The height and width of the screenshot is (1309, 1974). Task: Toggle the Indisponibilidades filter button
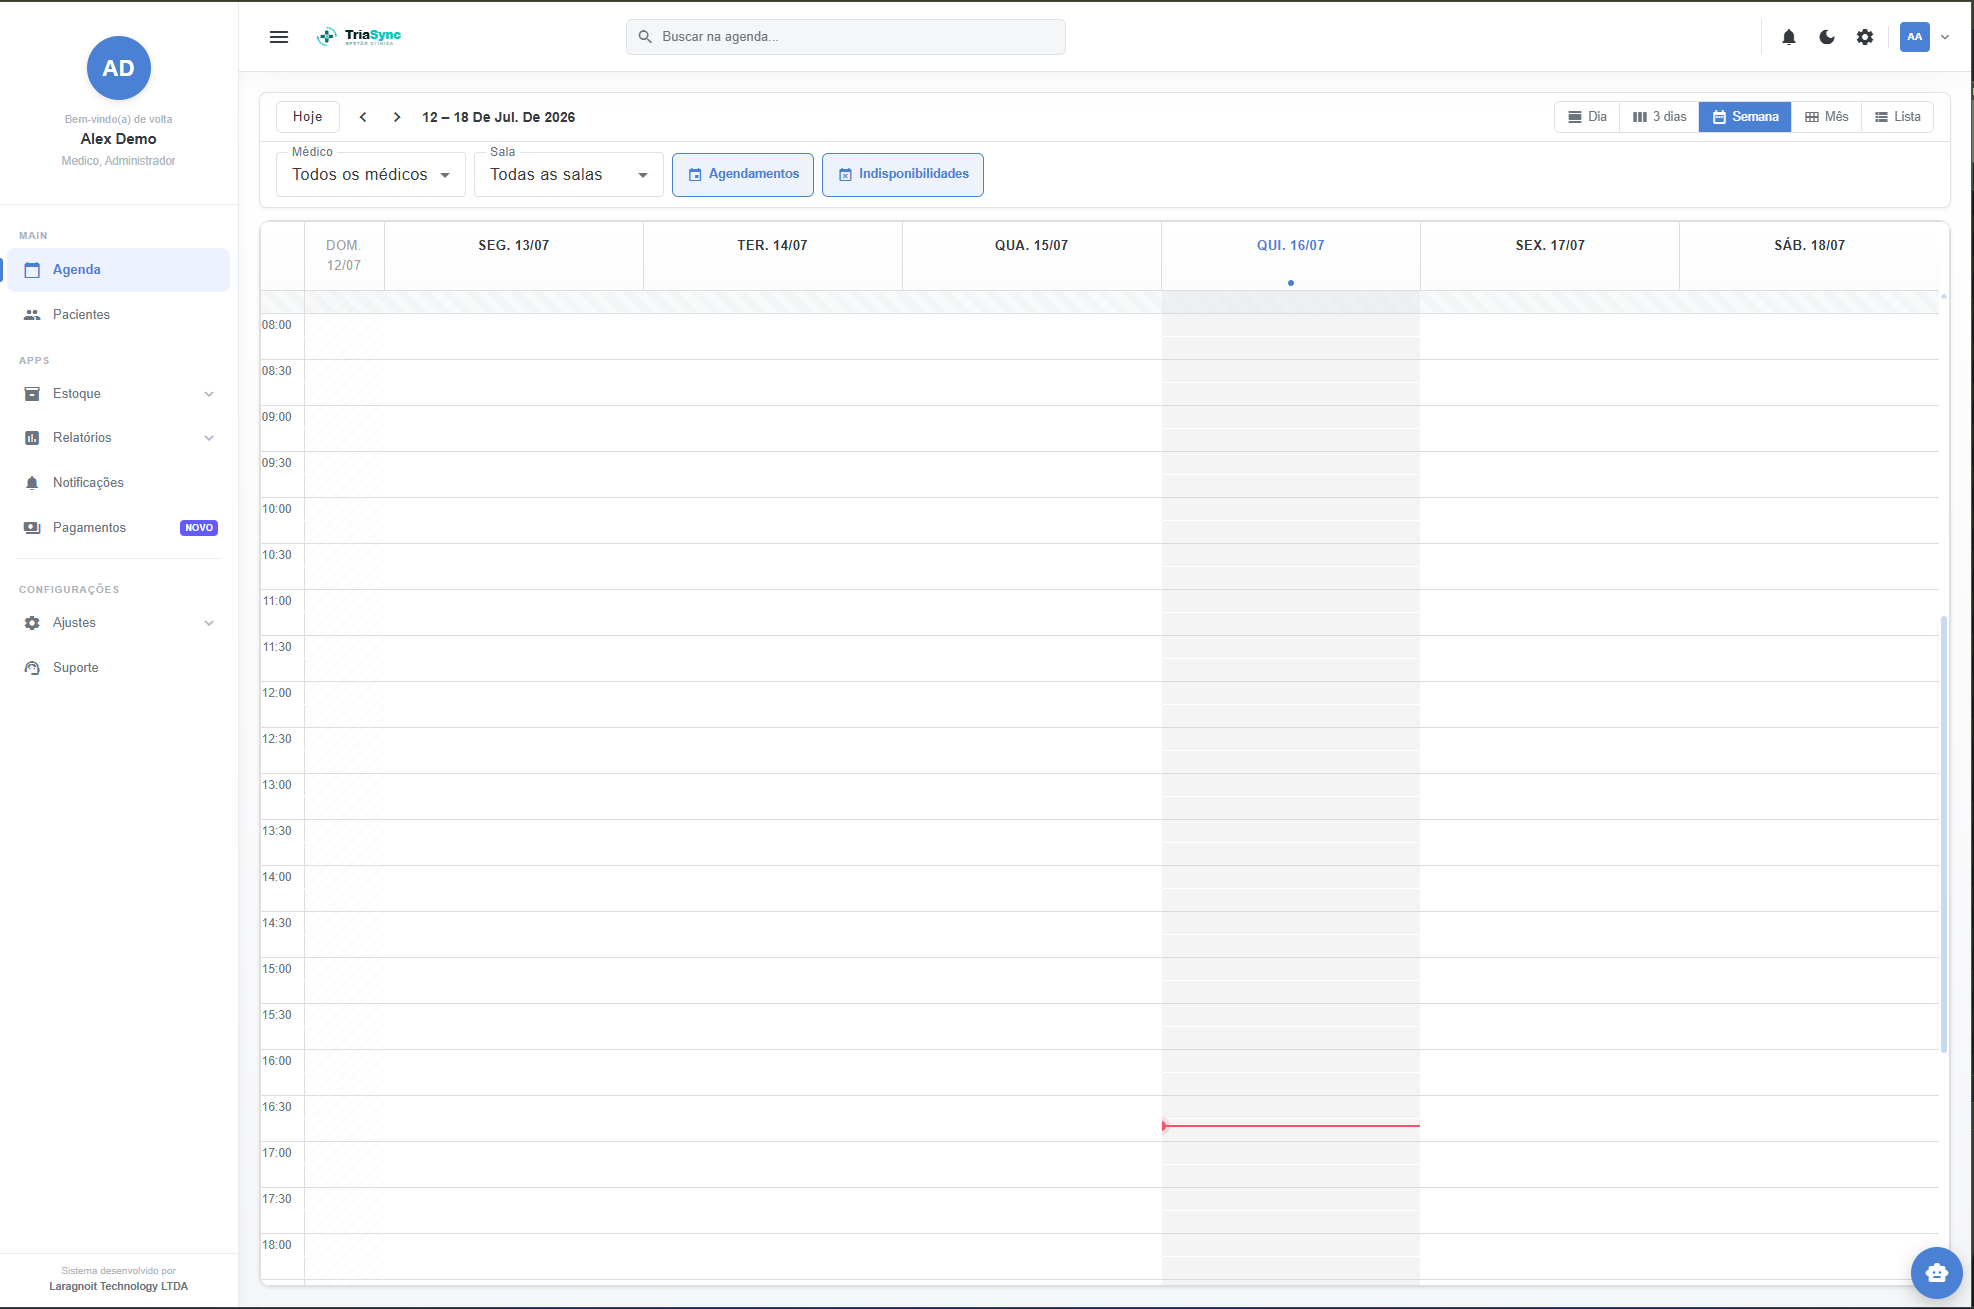[903, 175]
